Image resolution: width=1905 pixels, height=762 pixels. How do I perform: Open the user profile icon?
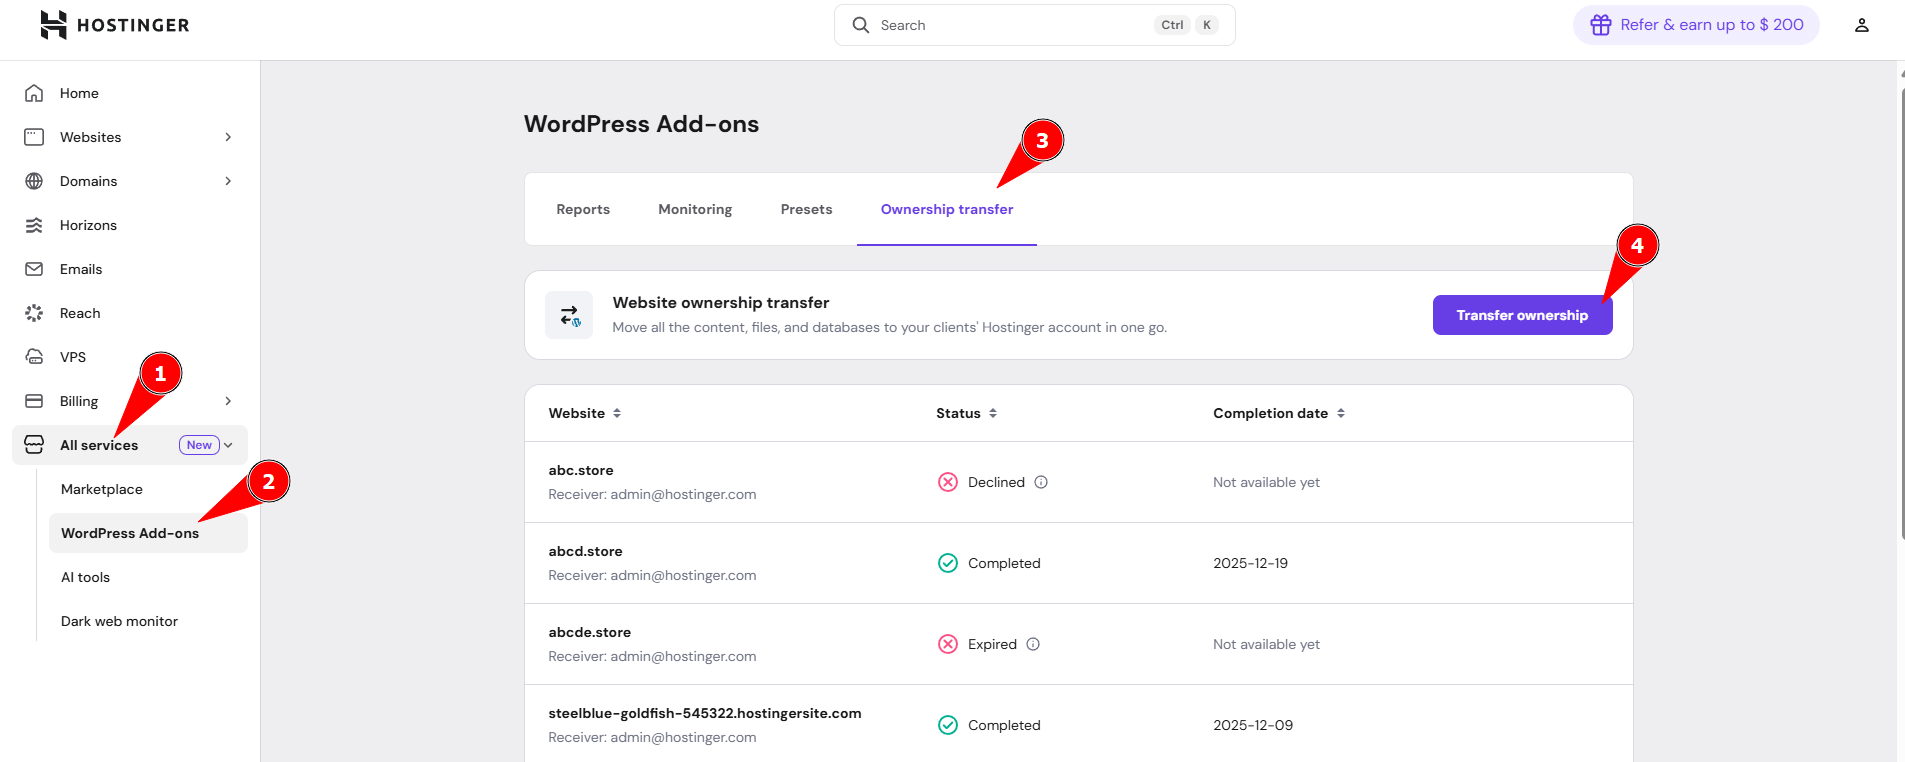(1861, 25)
